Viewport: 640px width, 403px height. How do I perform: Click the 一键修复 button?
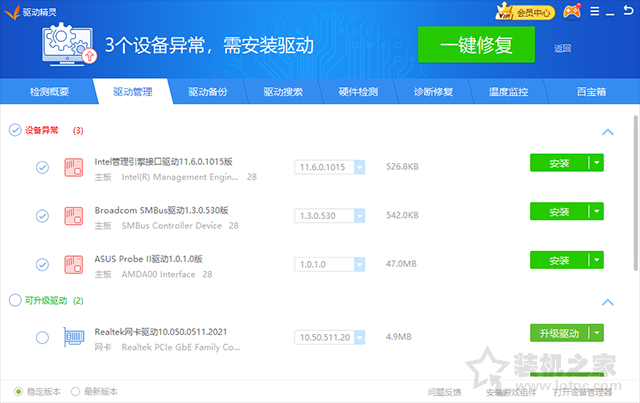476,45
